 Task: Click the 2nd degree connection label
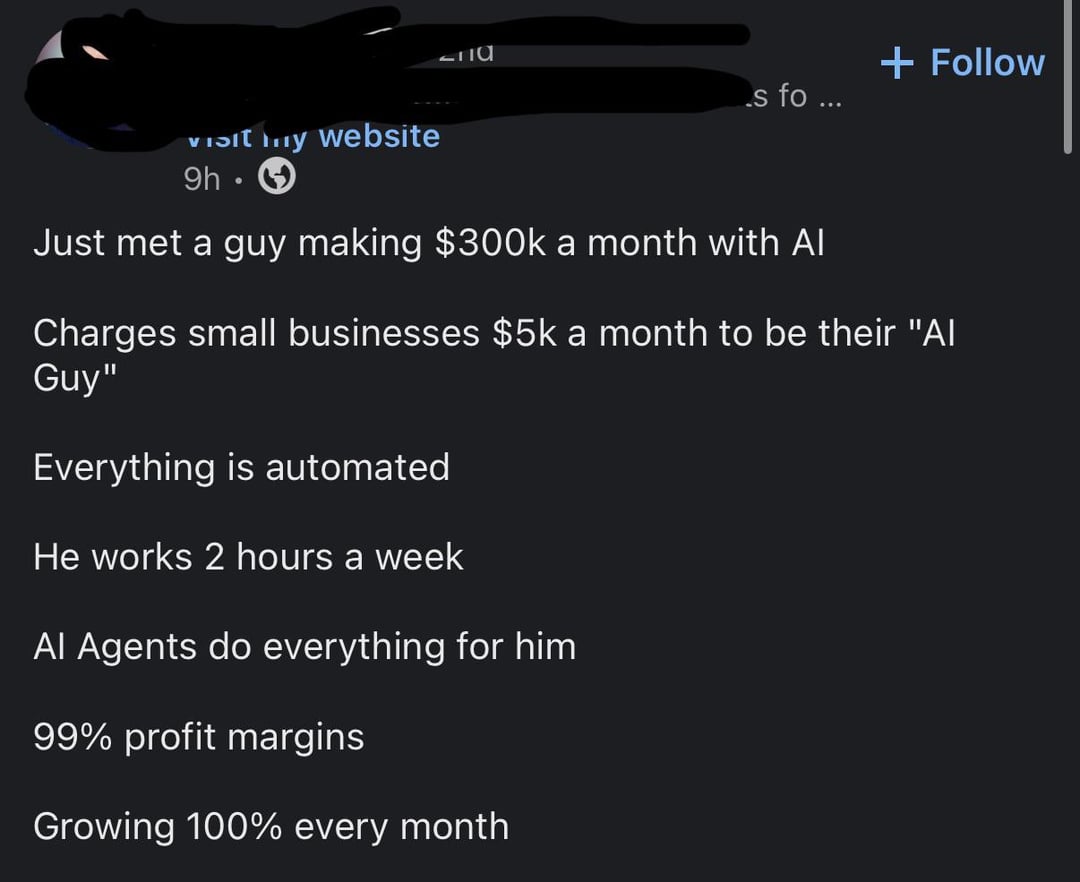coord(467,52)
